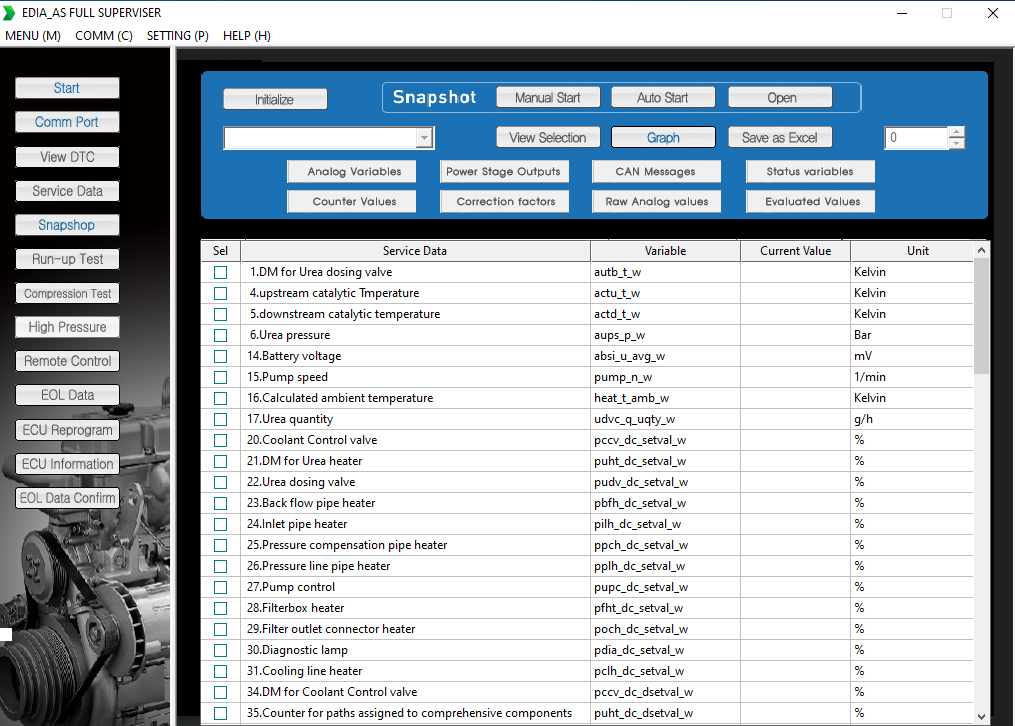Click the Auto Start snapshot button
The height and width of the screenshot is (726, 1015).
[663, 98]
